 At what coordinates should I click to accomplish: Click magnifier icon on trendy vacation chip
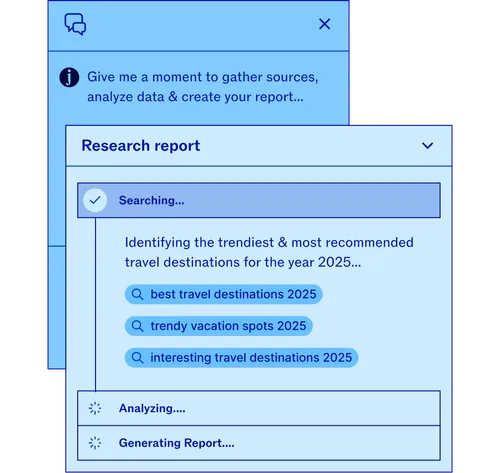(137, 326)
